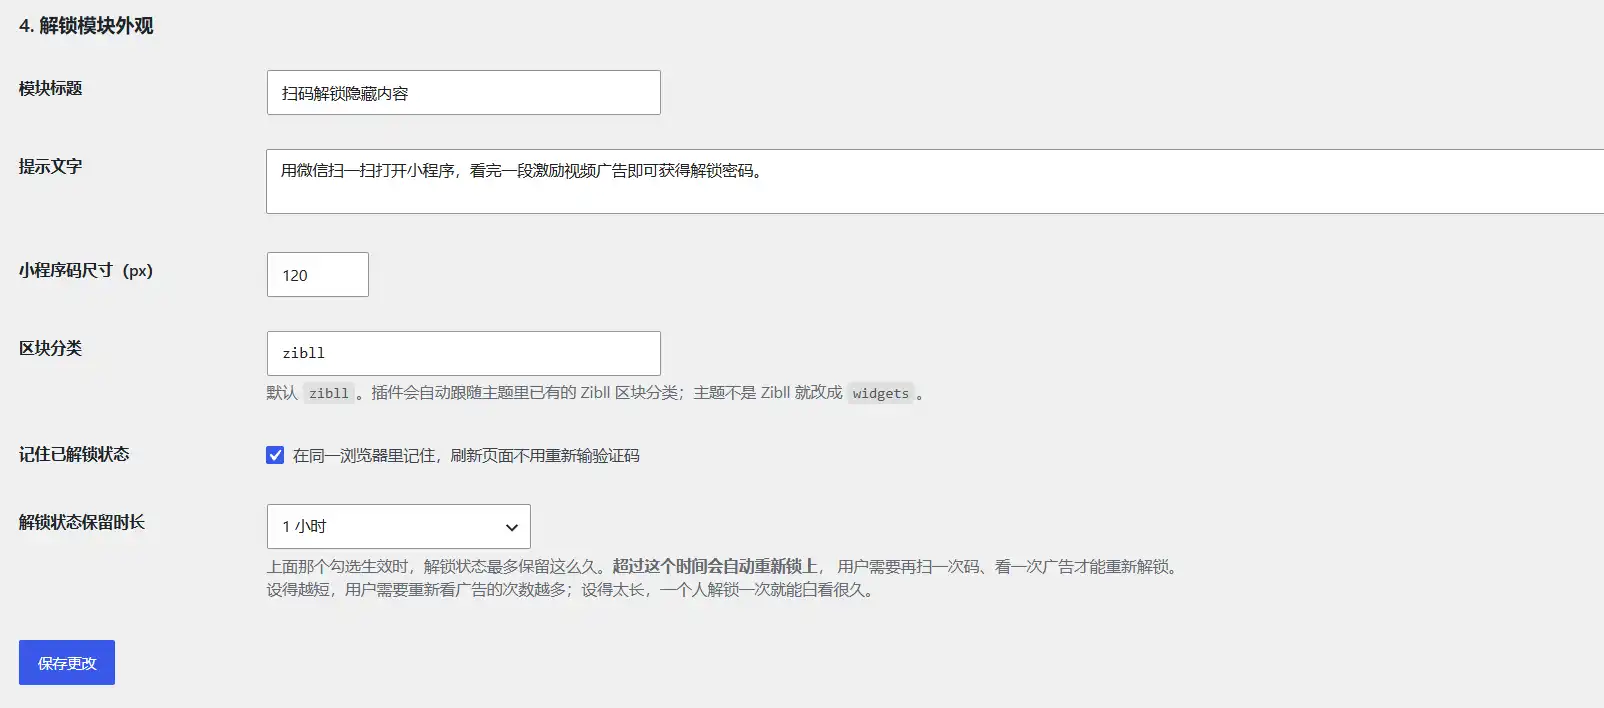The width and height of the screenshot is (1604, 708).
Task: Click the 4. 解锁模块外观 section heading
Action: coord(86,26)
